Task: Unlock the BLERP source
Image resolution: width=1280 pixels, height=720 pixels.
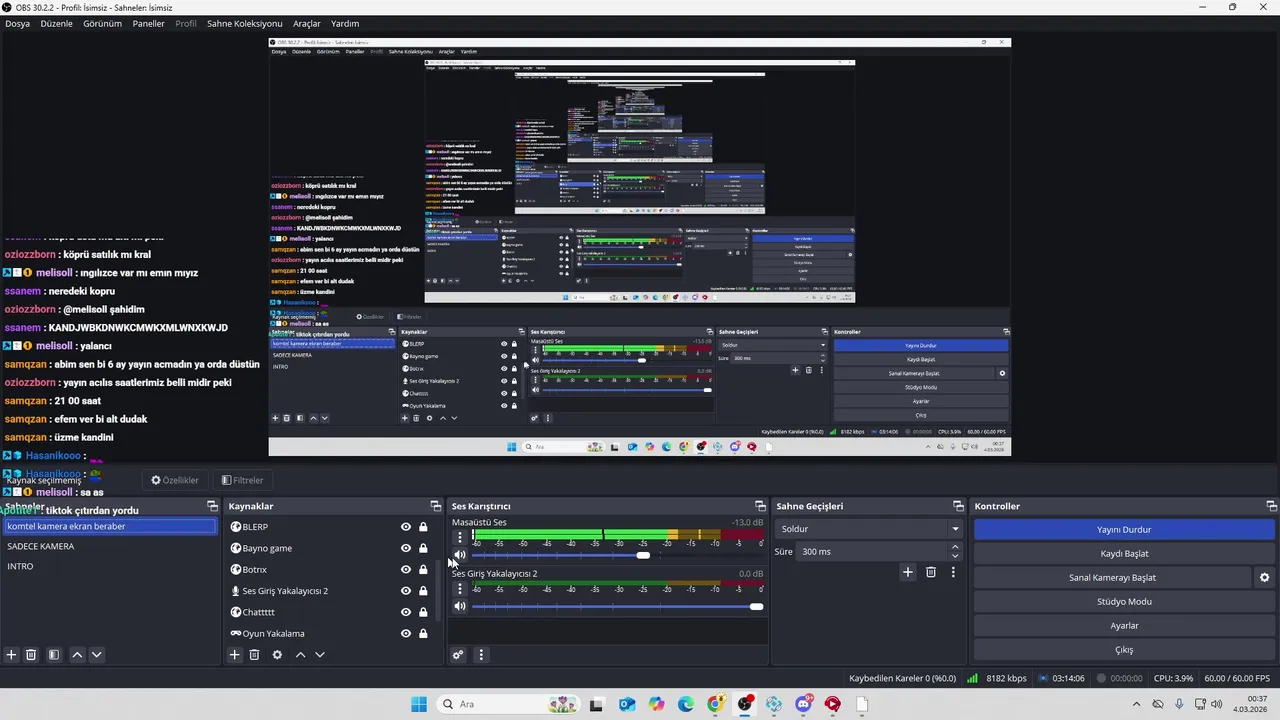Action: 423,527
